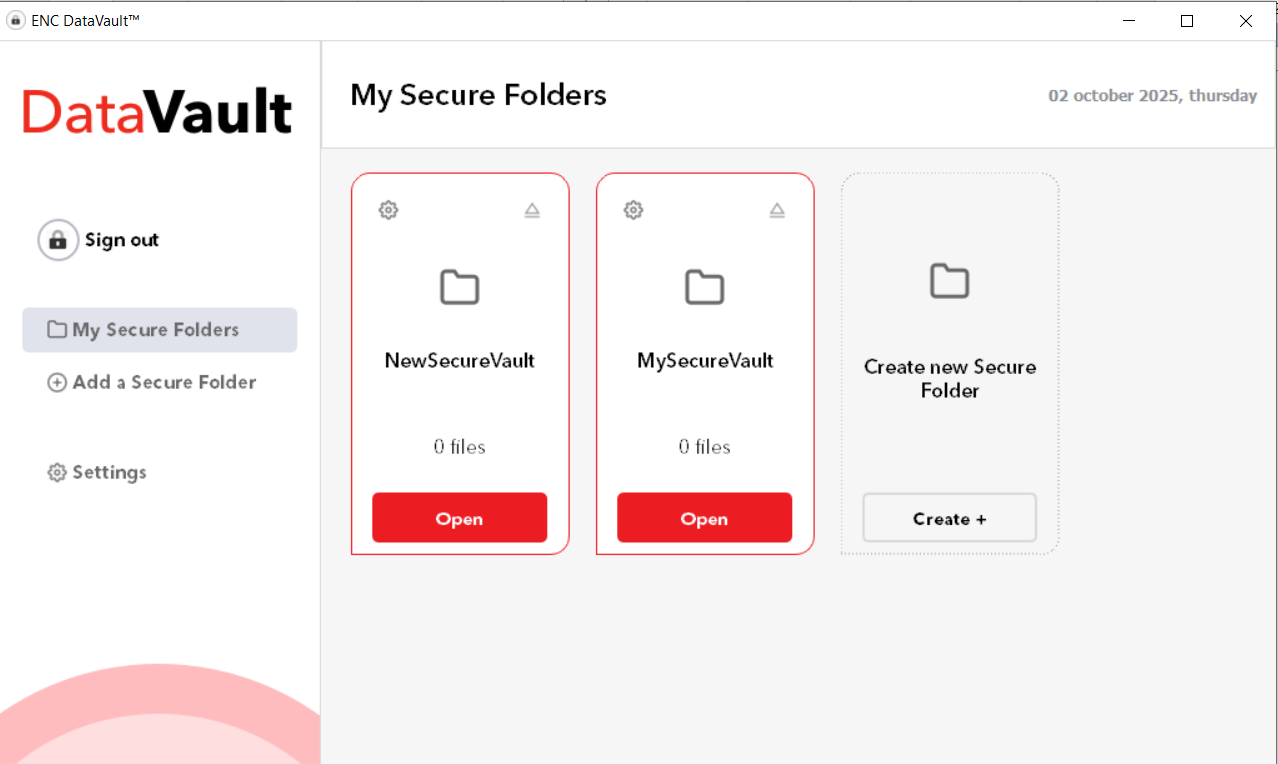Select Add a Secure Folder
The height and width of the screenshot is (764, 1278).
tap(164, 382)
